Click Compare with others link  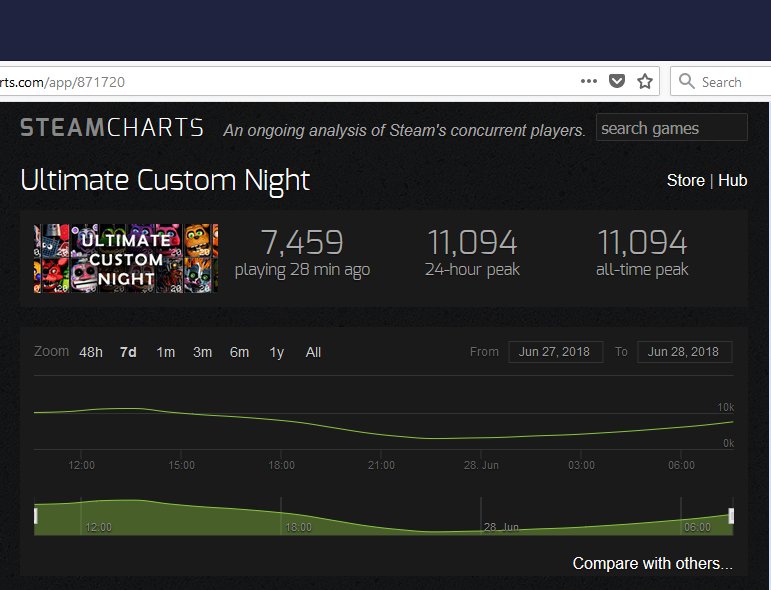(x=652, y=563)
